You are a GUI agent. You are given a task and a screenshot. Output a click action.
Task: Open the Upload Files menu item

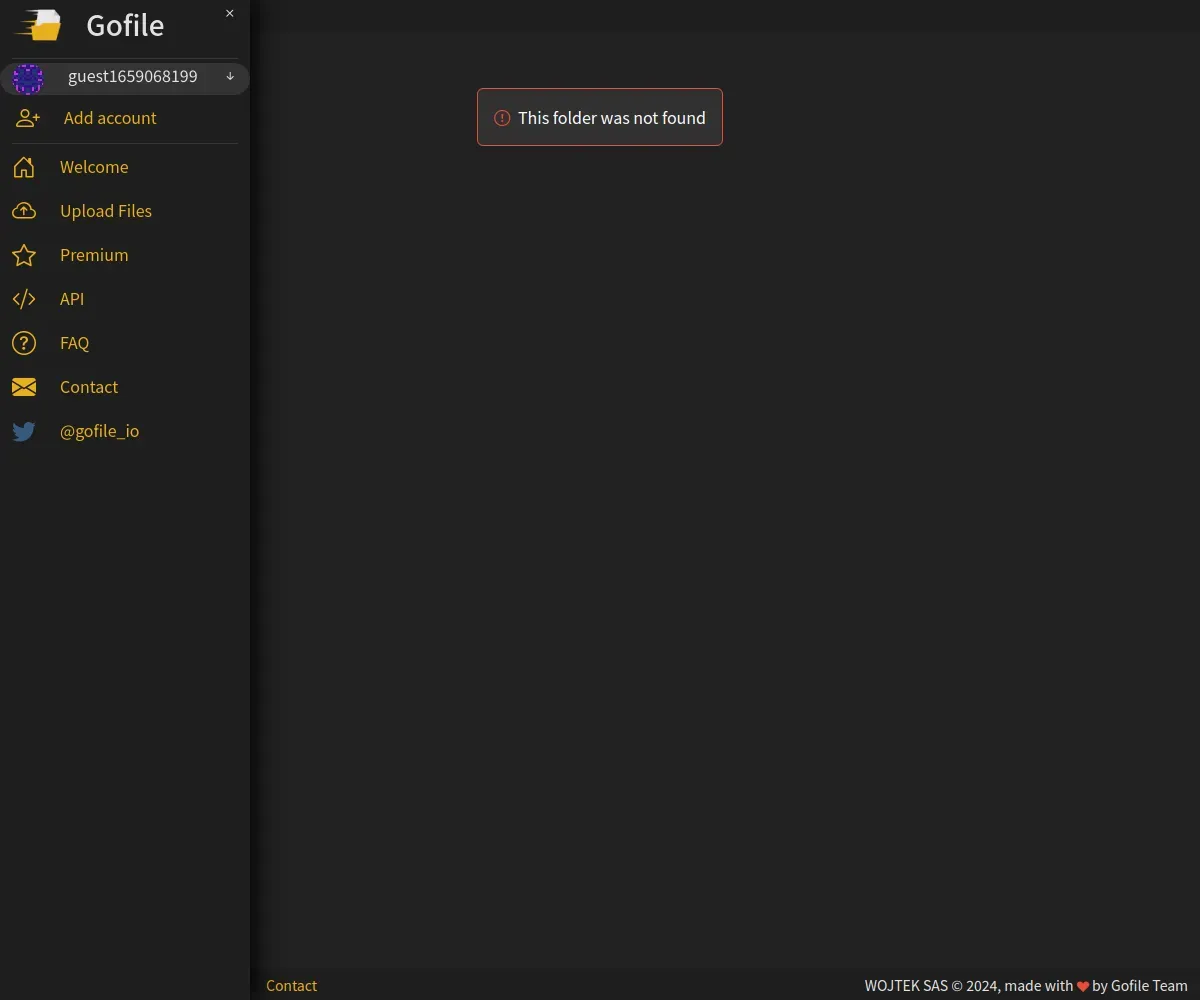point(106,211)
